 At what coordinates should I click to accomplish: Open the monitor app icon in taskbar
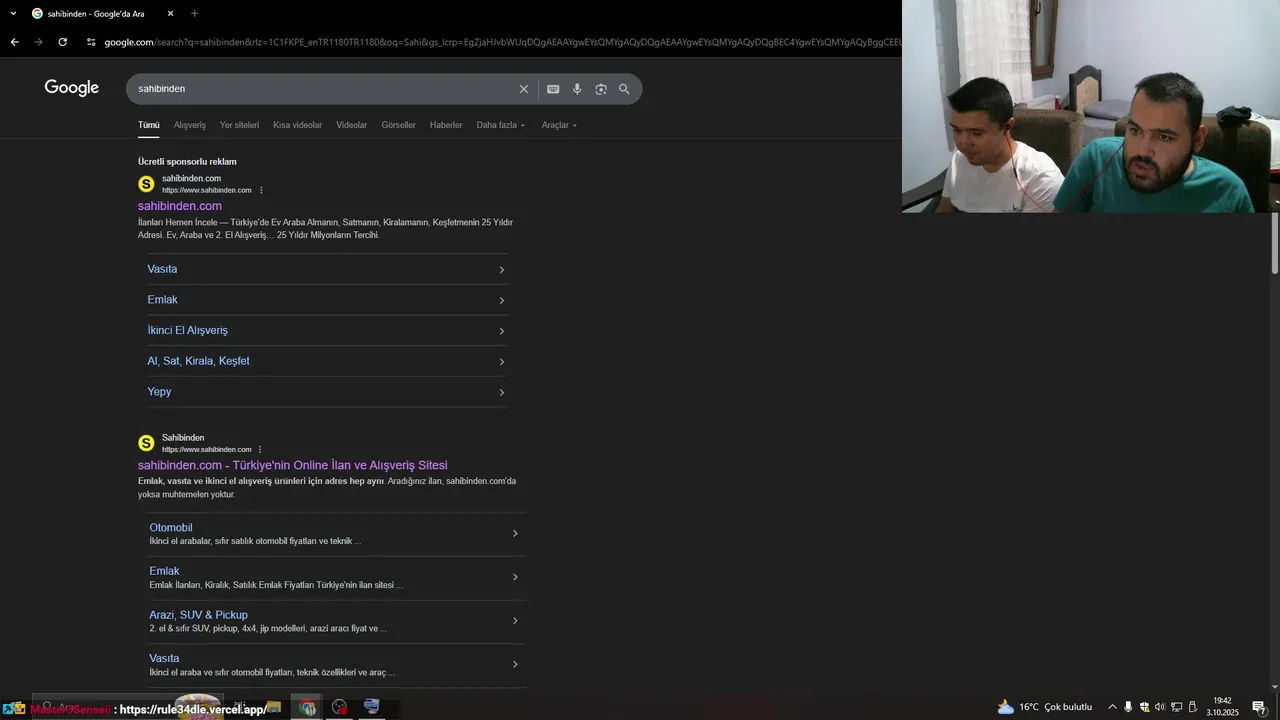[x=372, y=707]
